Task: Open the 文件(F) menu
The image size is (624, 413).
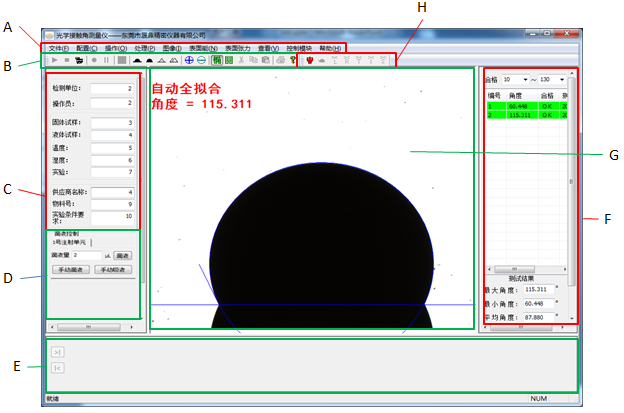Action: coord(58,48)
